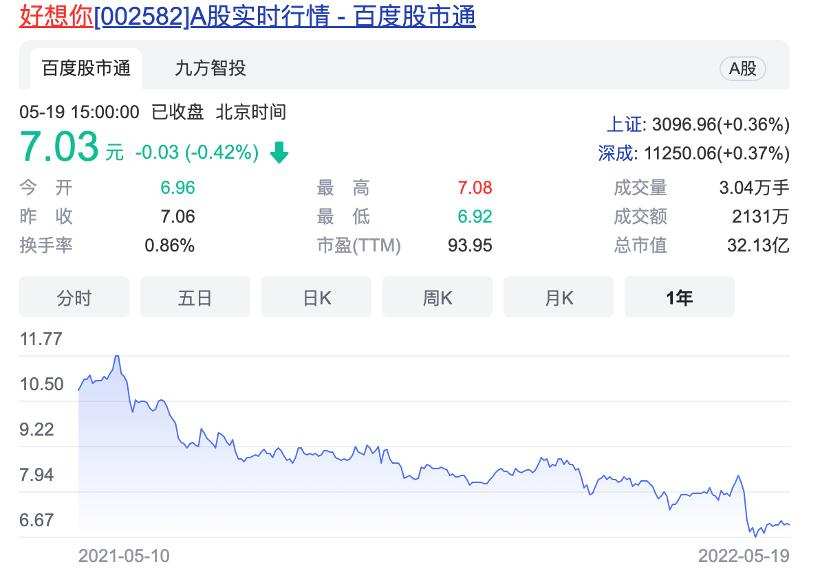
Task: Click the 7.94 y-axis label
Action: pyautogui.click(x=37, y=474)
